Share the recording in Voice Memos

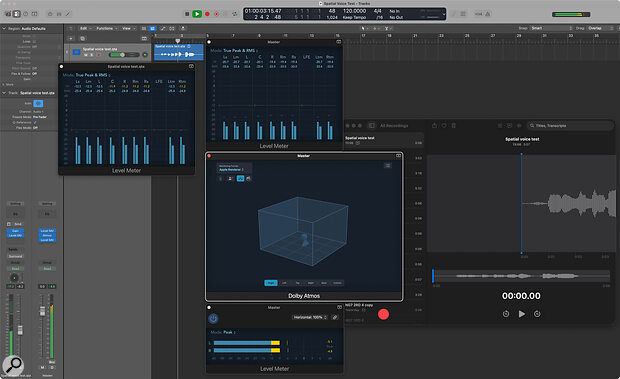pyautogui.click(x=435, y=125)
